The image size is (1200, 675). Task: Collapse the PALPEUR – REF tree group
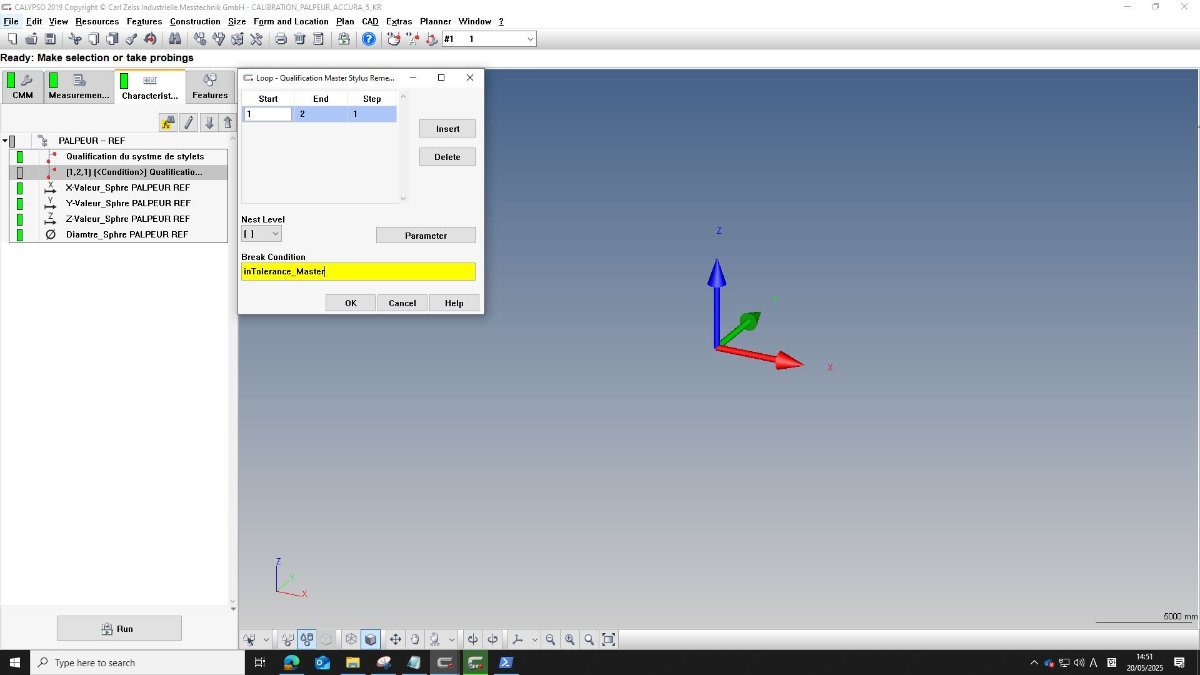(4, 141)
